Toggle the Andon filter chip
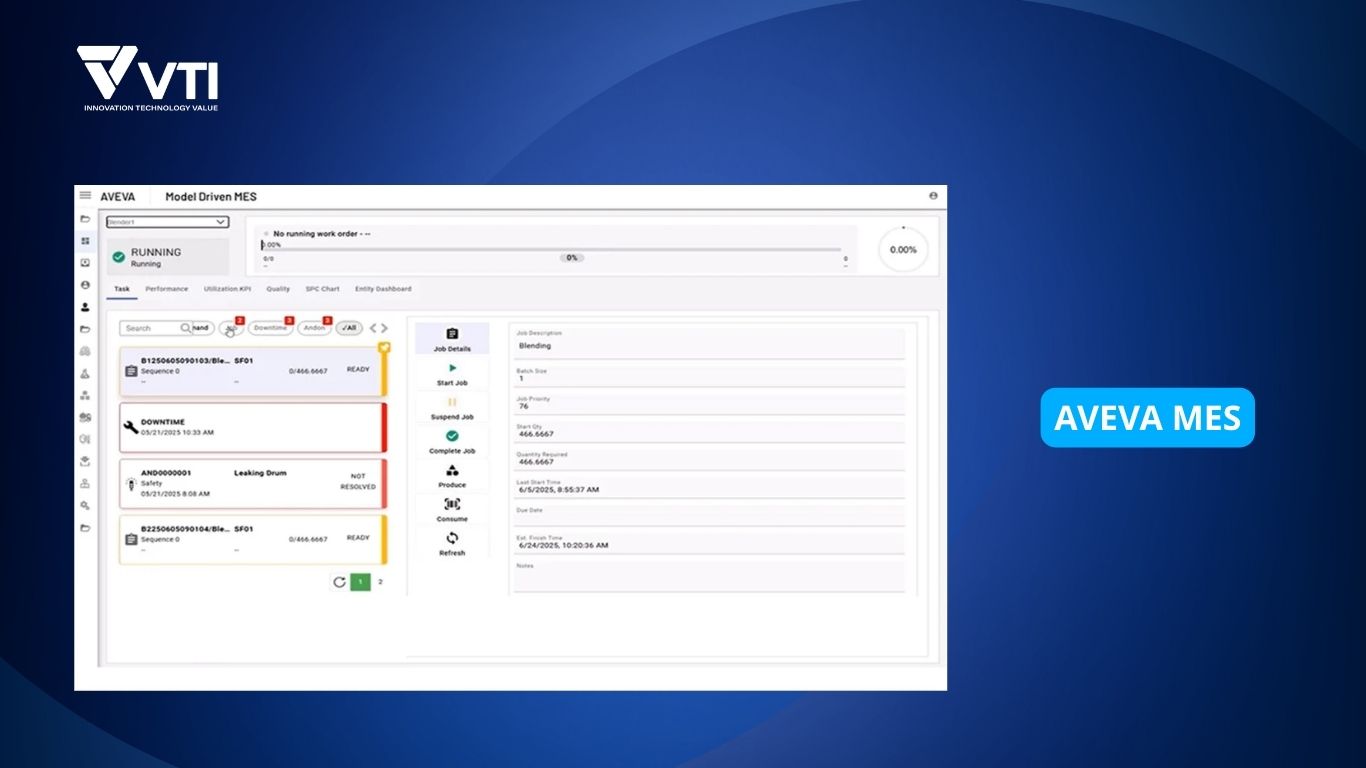Screen dimensions: 1366x768 pyautogui.click(x=314, y=328)
